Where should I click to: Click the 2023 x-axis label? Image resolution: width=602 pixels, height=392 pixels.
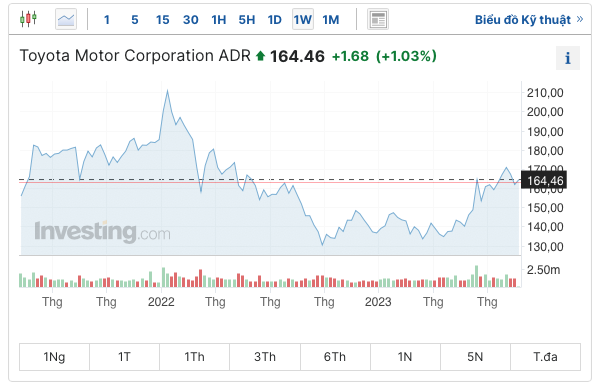click(x=378, y=301)
